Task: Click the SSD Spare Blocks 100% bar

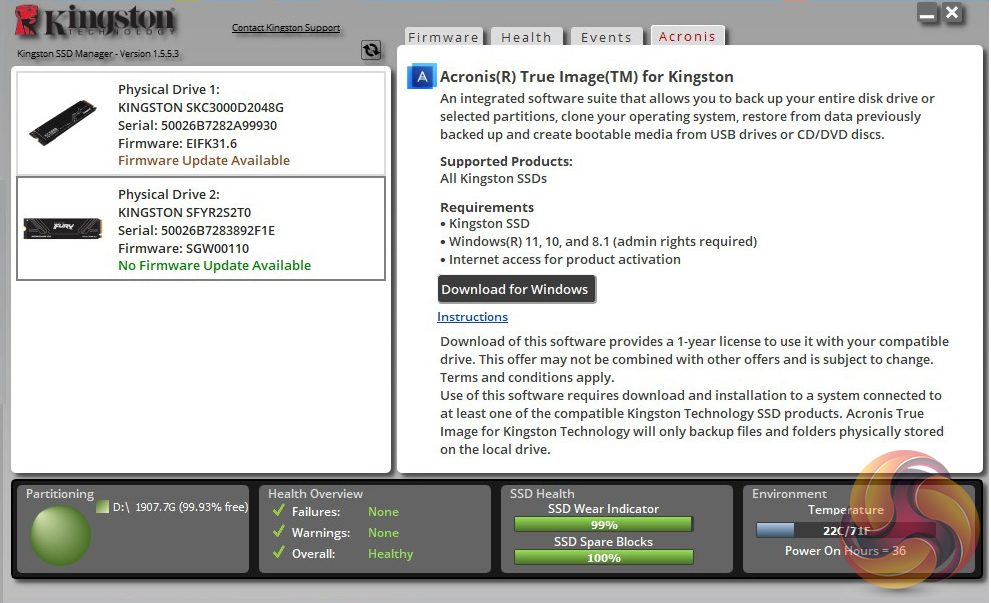Action: click(x=604, y=557)
